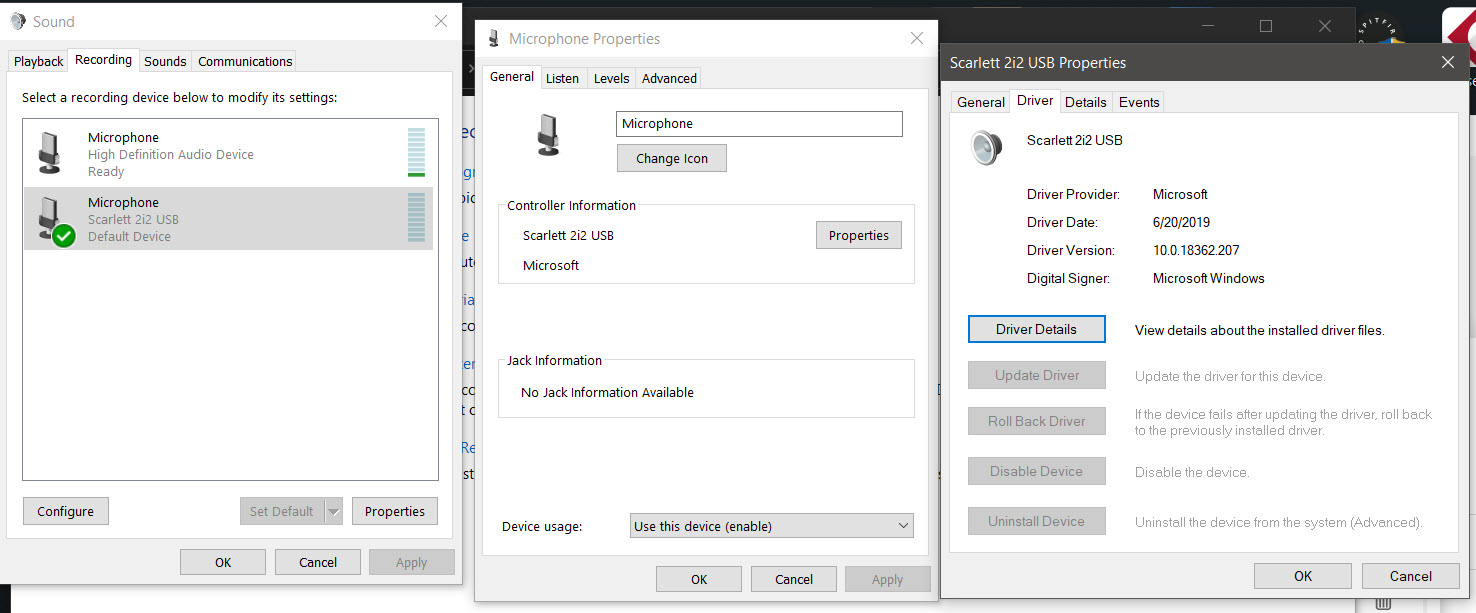This screenshot has width=1476, height=613.
Task: Switch to the Events tab
Action: pyautogui.click(x=1139, y=102)
